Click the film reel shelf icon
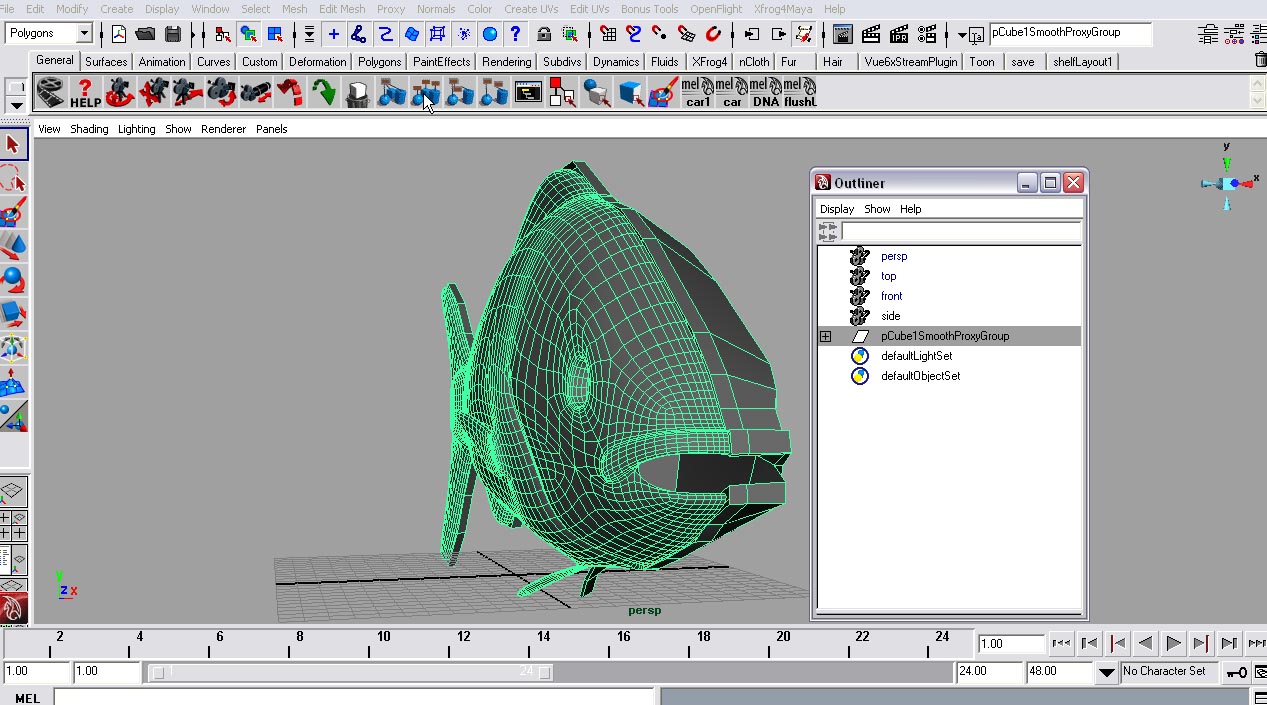The image size is (1267, 705). [51, 93]
